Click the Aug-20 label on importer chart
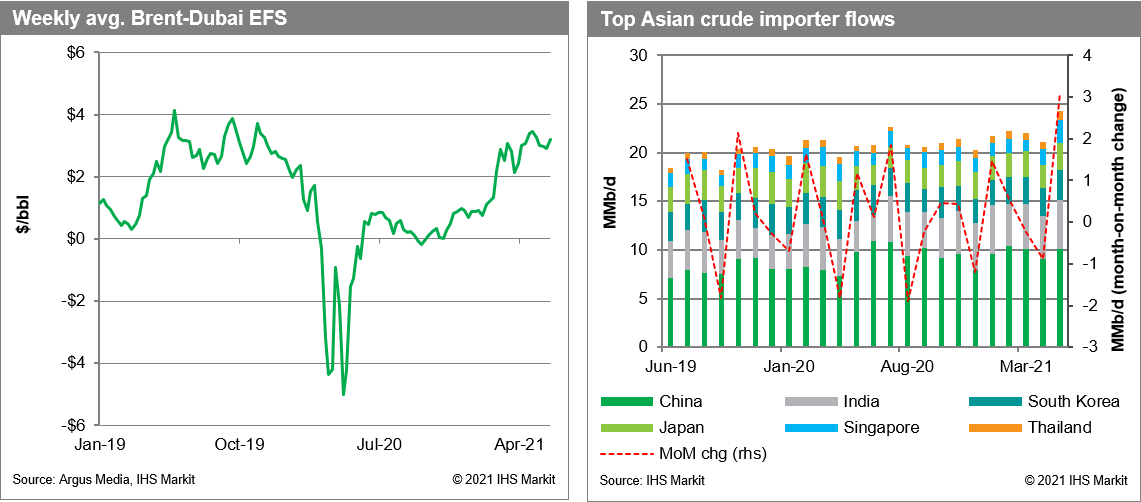This screenshot has width=1141, height=502. point(900,365)
